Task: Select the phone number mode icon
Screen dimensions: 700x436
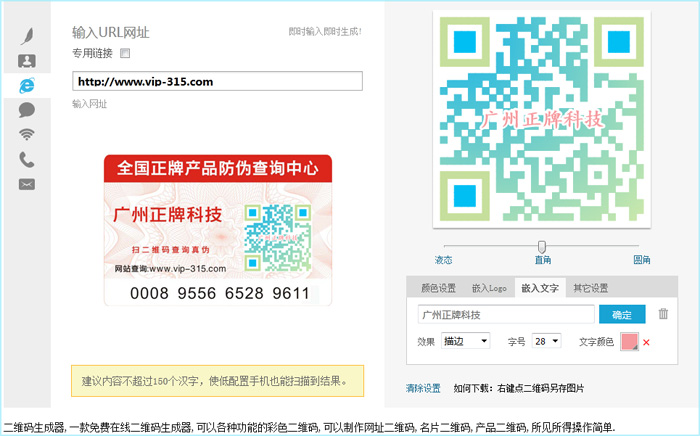Action: (x=27, y=159)
